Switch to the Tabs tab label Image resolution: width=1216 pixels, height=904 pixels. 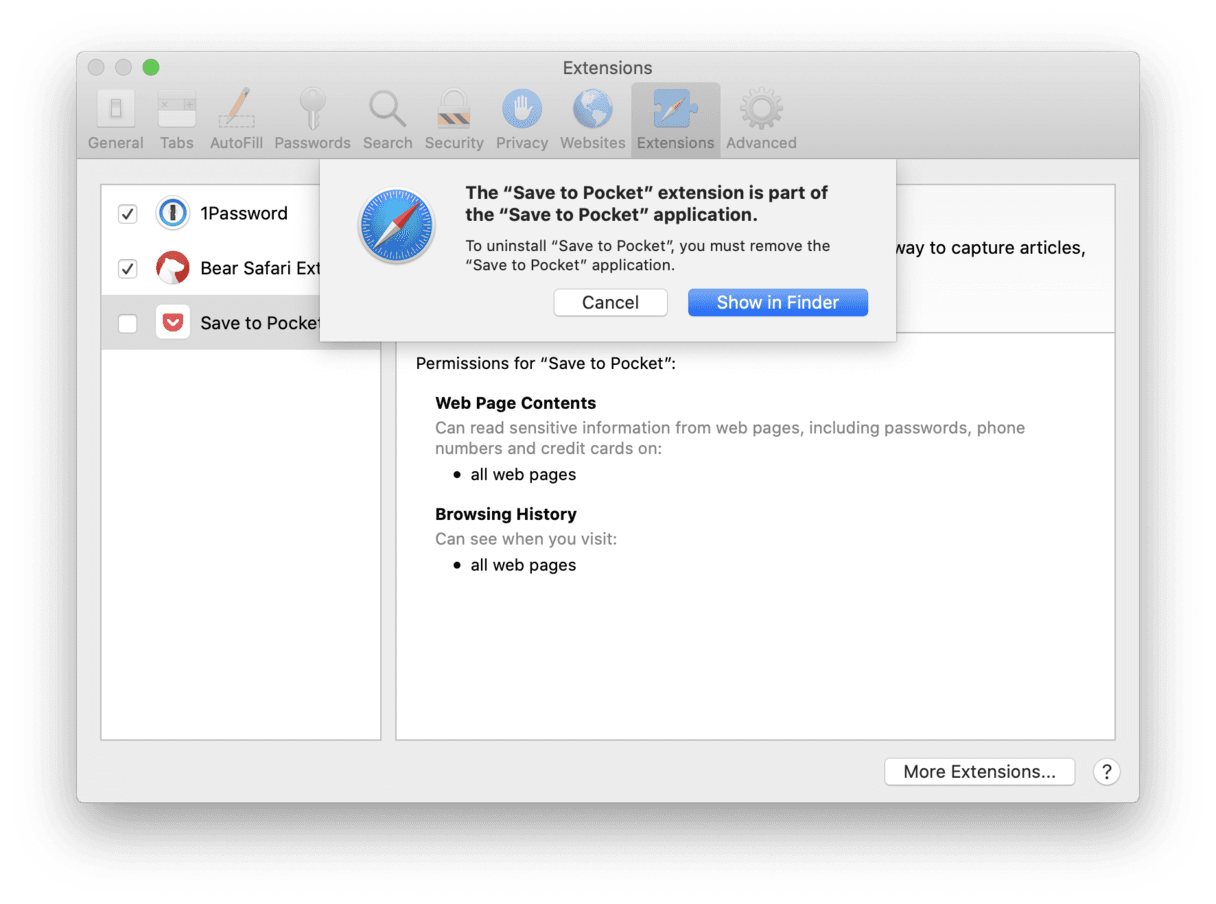177,143
